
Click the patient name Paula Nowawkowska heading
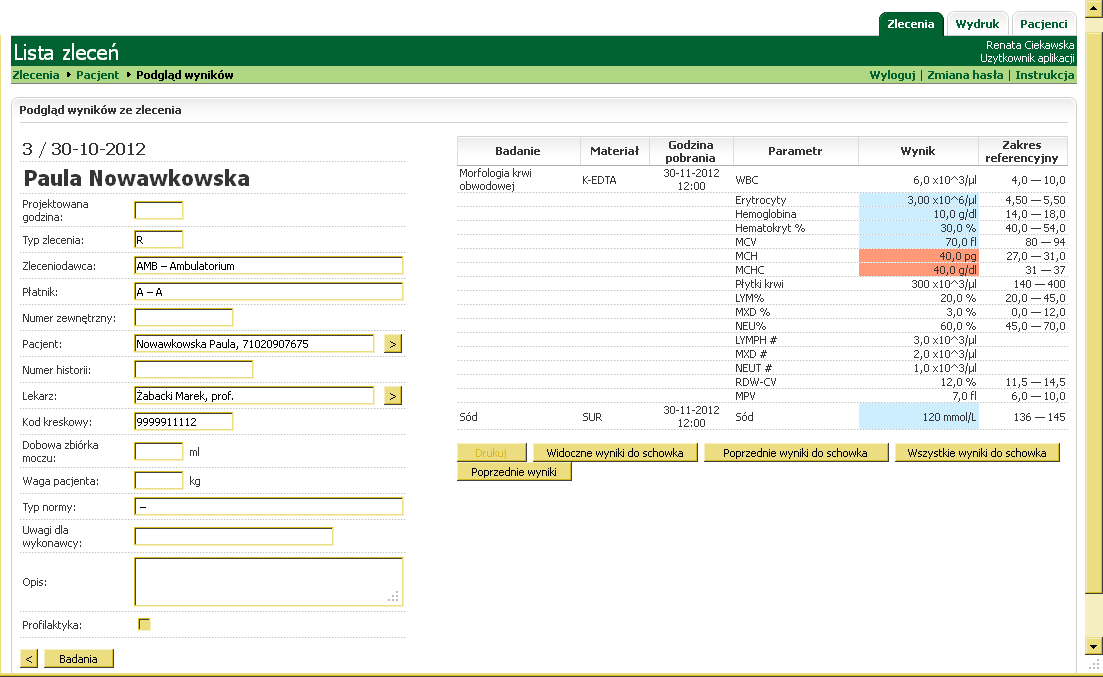pos(136,178)
